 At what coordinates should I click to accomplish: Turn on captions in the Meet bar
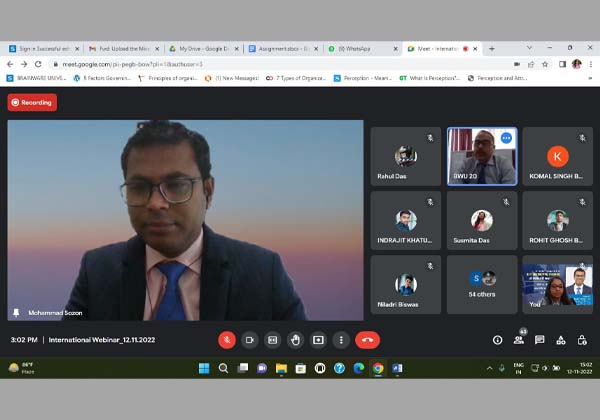(272, 339)
